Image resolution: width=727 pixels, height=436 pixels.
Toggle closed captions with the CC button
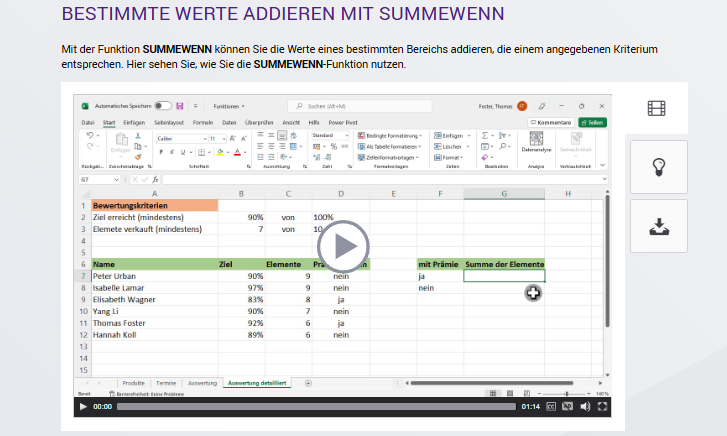pos(551,407)
